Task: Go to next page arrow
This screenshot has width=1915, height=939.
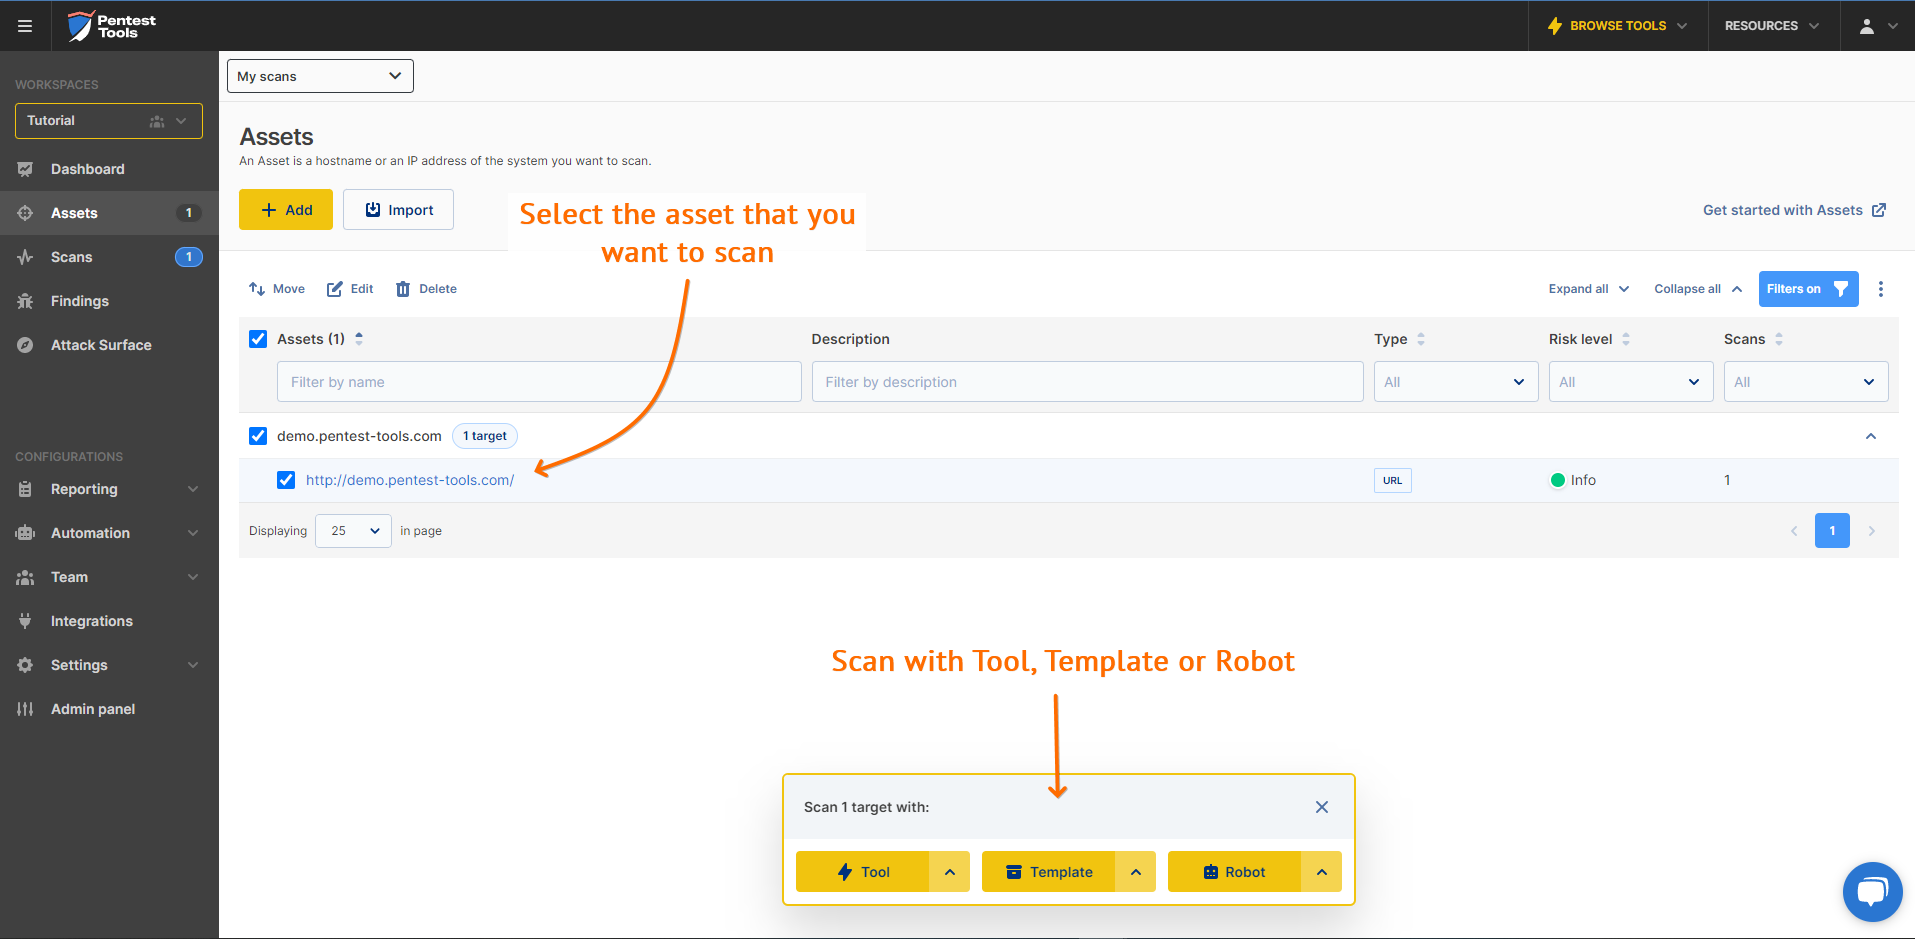Action: [1872, 531]
